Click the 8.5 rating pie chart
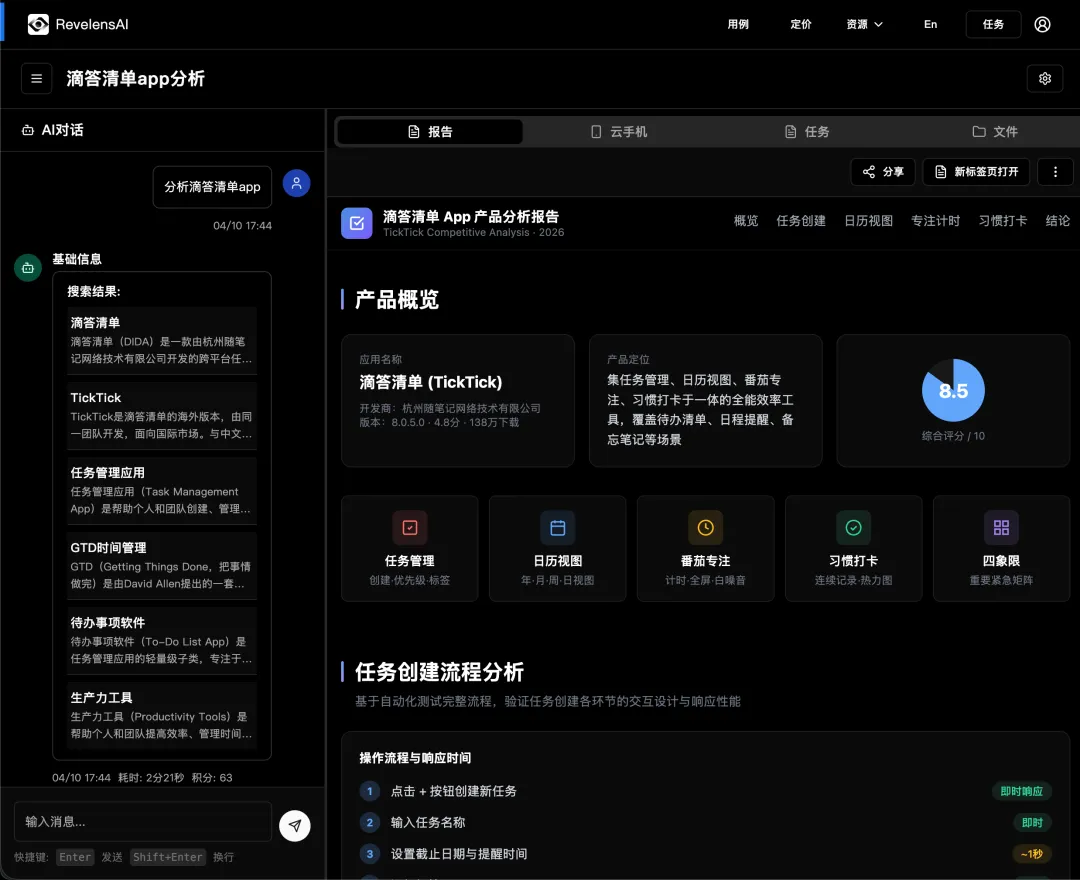The image size is (1080, 880). click(953, 390)
